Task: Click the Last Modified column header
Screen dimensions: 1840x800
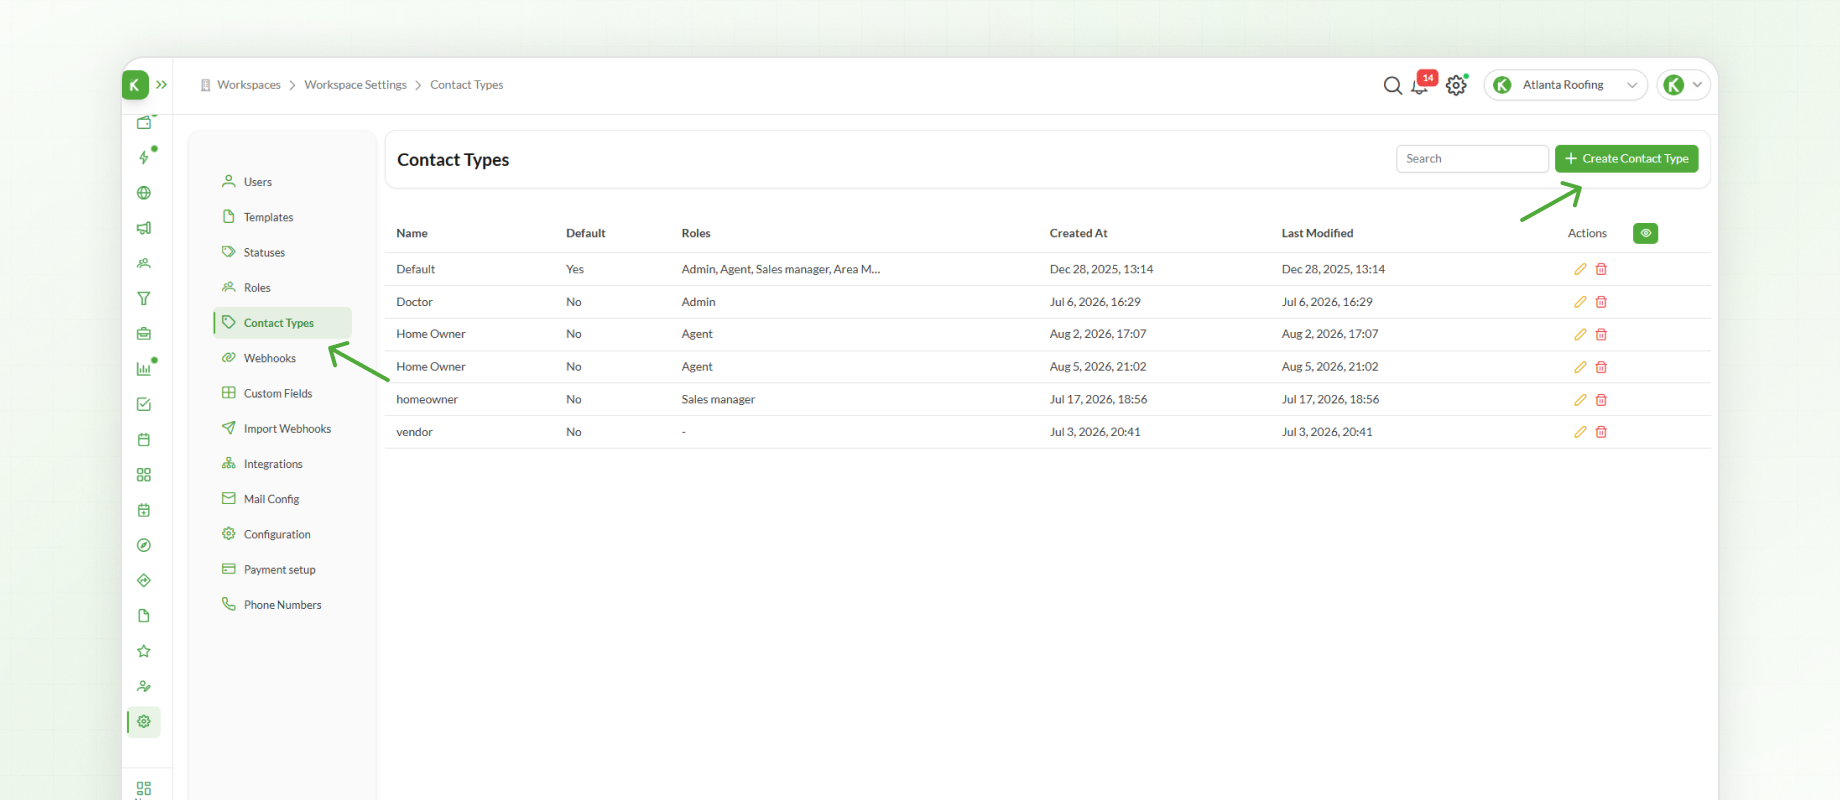Action: [x=1317, y=233]
